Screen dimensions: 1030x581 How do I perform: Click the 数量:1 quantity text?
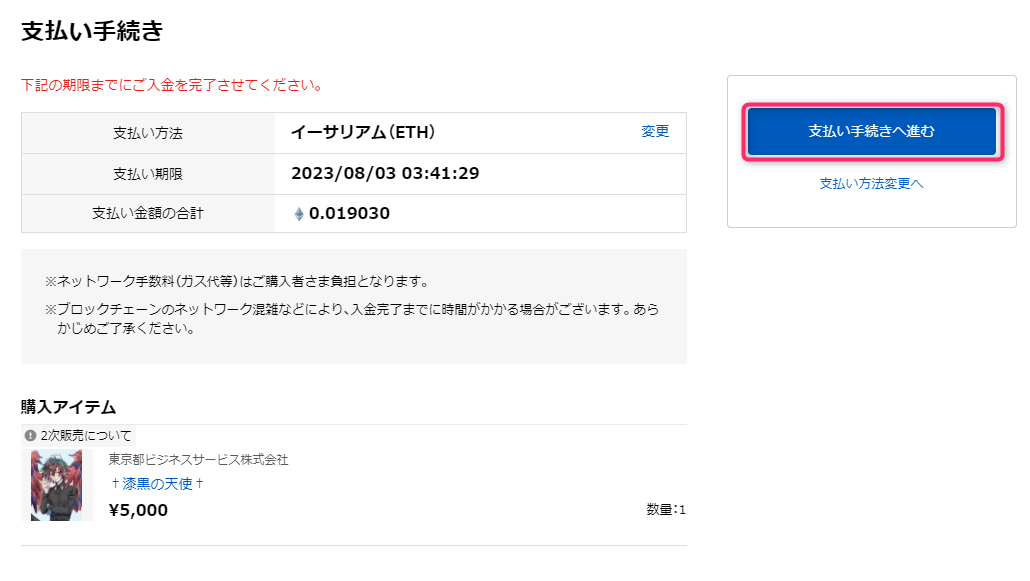pos(665,509)
